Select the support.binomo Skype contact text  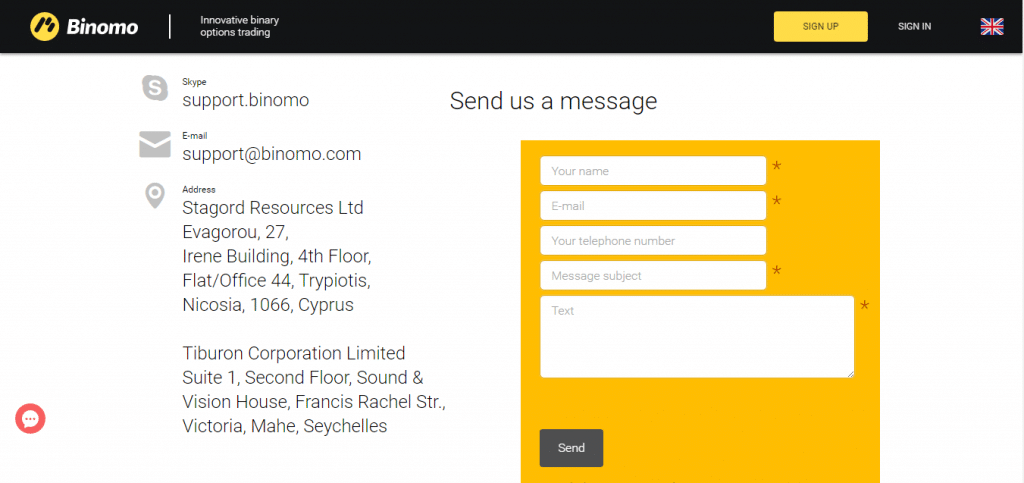pos(246,100)
